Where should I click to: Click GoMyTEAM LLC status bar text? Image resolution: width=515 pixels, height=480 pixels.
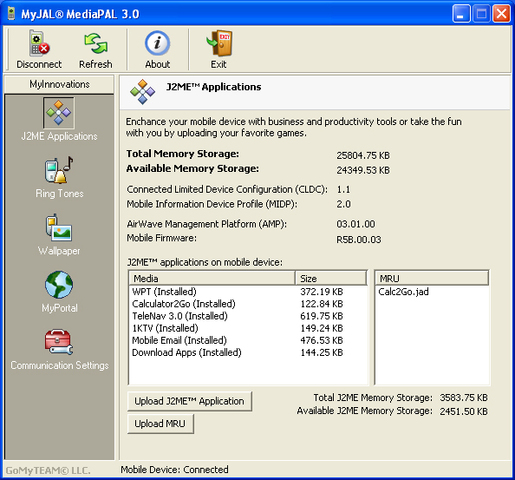48,470
